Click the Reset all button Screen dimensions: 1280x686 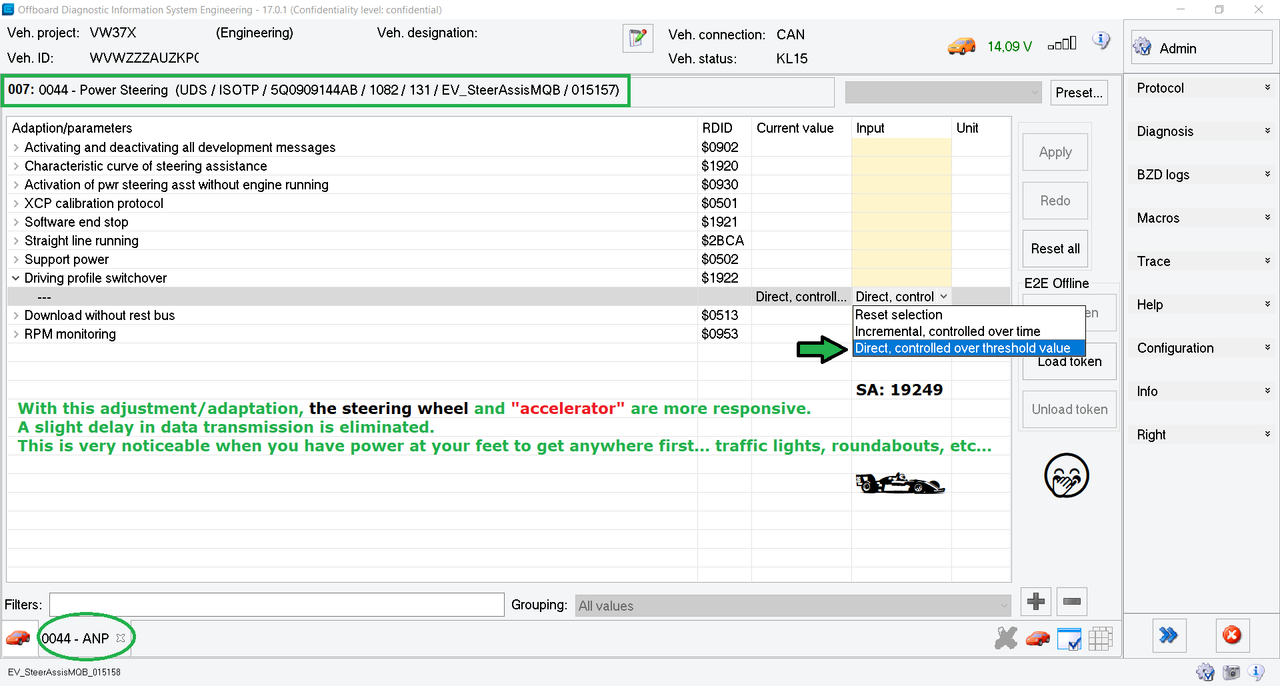(x=1055, y=248)
